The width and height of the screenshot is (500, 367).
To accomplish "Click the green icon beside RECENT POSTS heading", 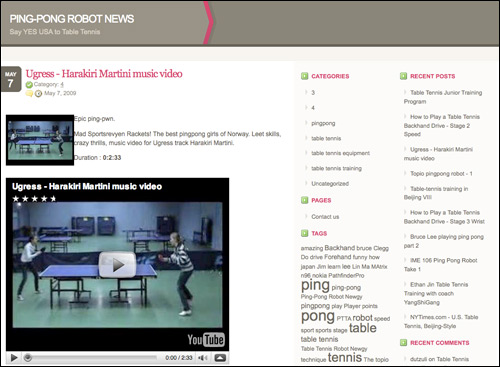I will pos(403,76).
